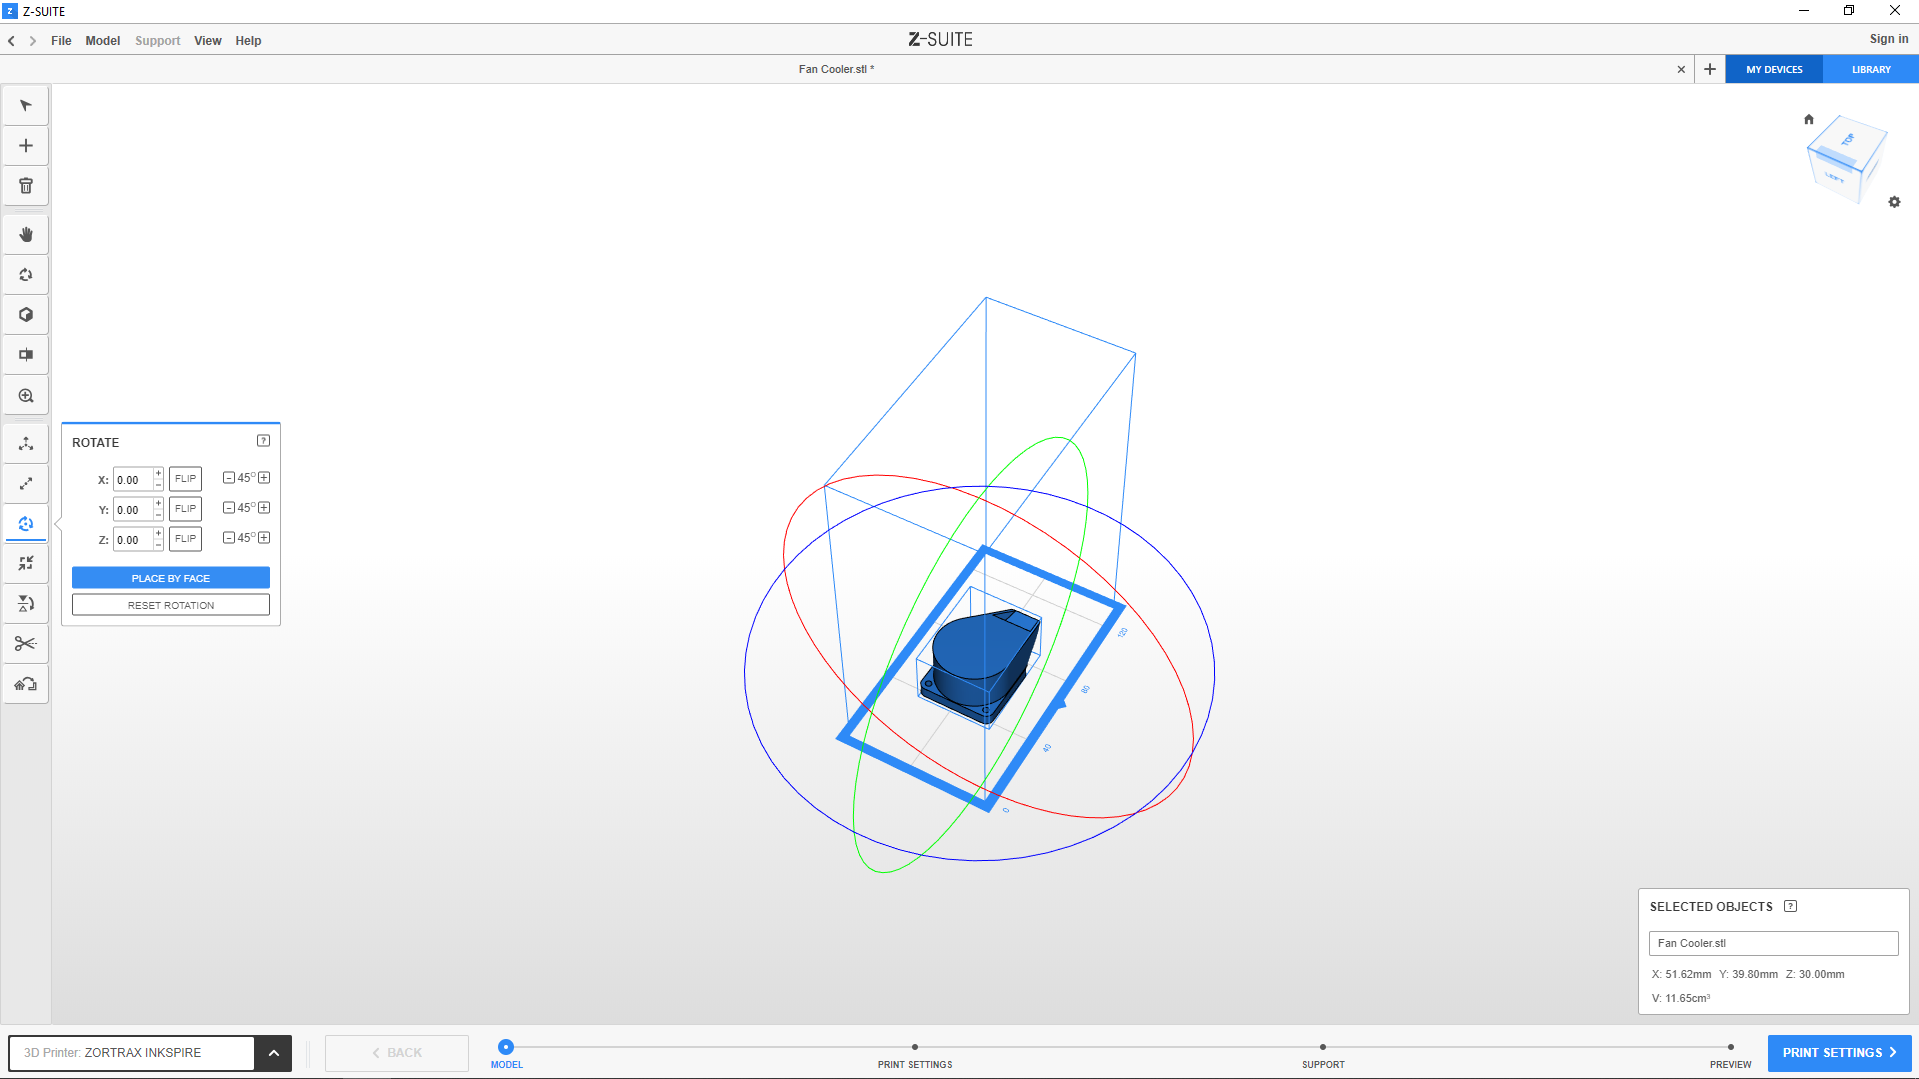Click the Place By Face button
Screen dimensions: 1919x1079
171,578
